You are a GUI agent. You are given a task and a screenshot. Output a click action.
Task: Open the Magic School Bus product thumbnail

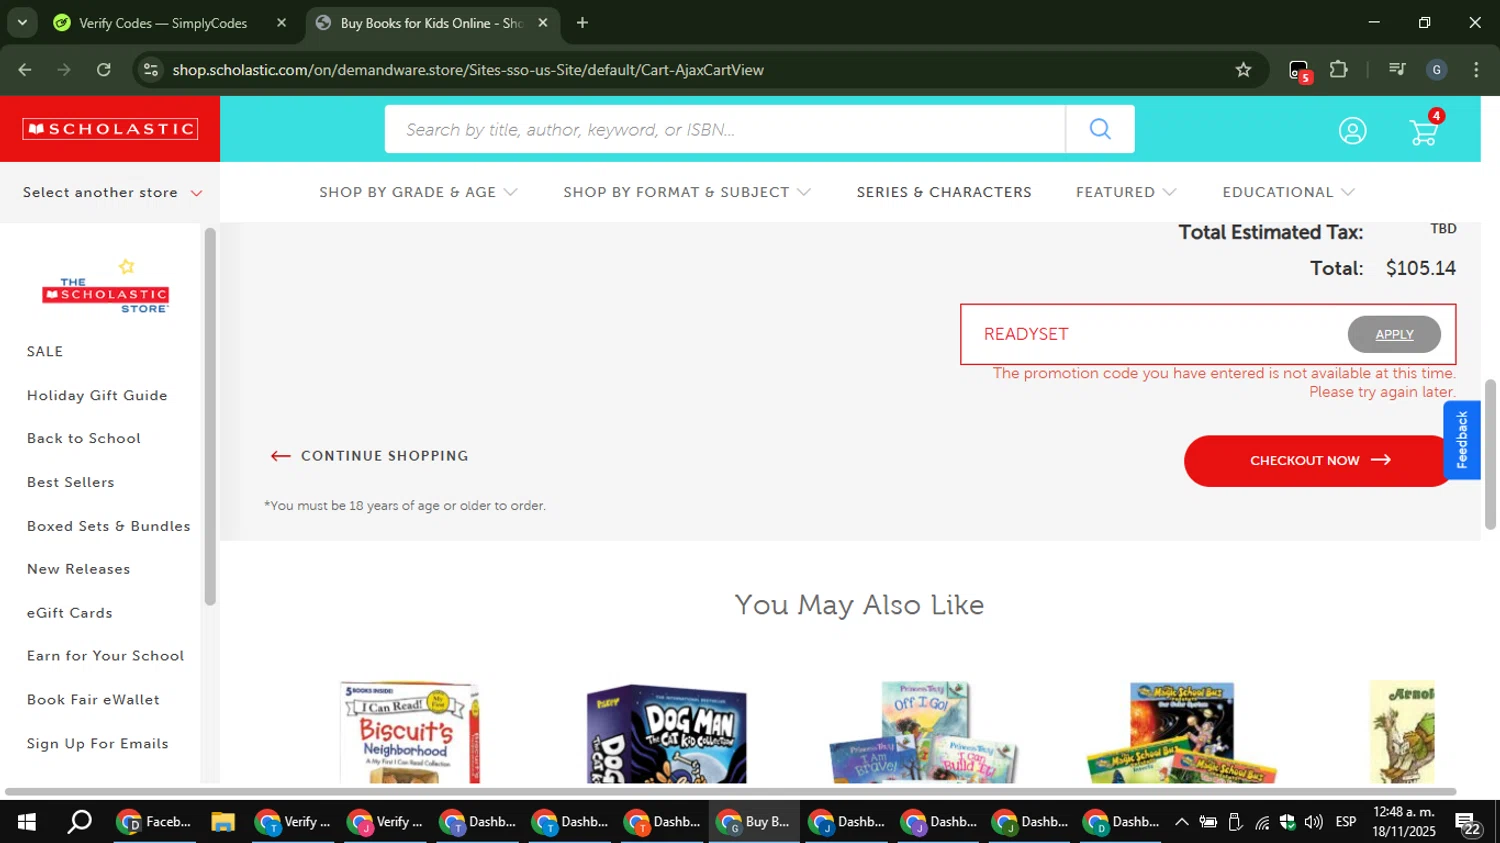coord(1181,733)
